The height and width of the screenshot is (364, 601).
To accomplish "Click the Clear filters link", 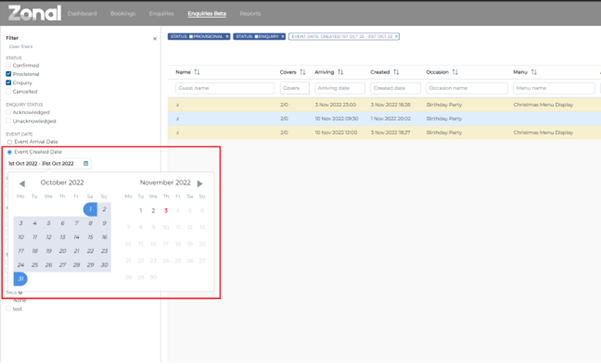I will point(21,46).
